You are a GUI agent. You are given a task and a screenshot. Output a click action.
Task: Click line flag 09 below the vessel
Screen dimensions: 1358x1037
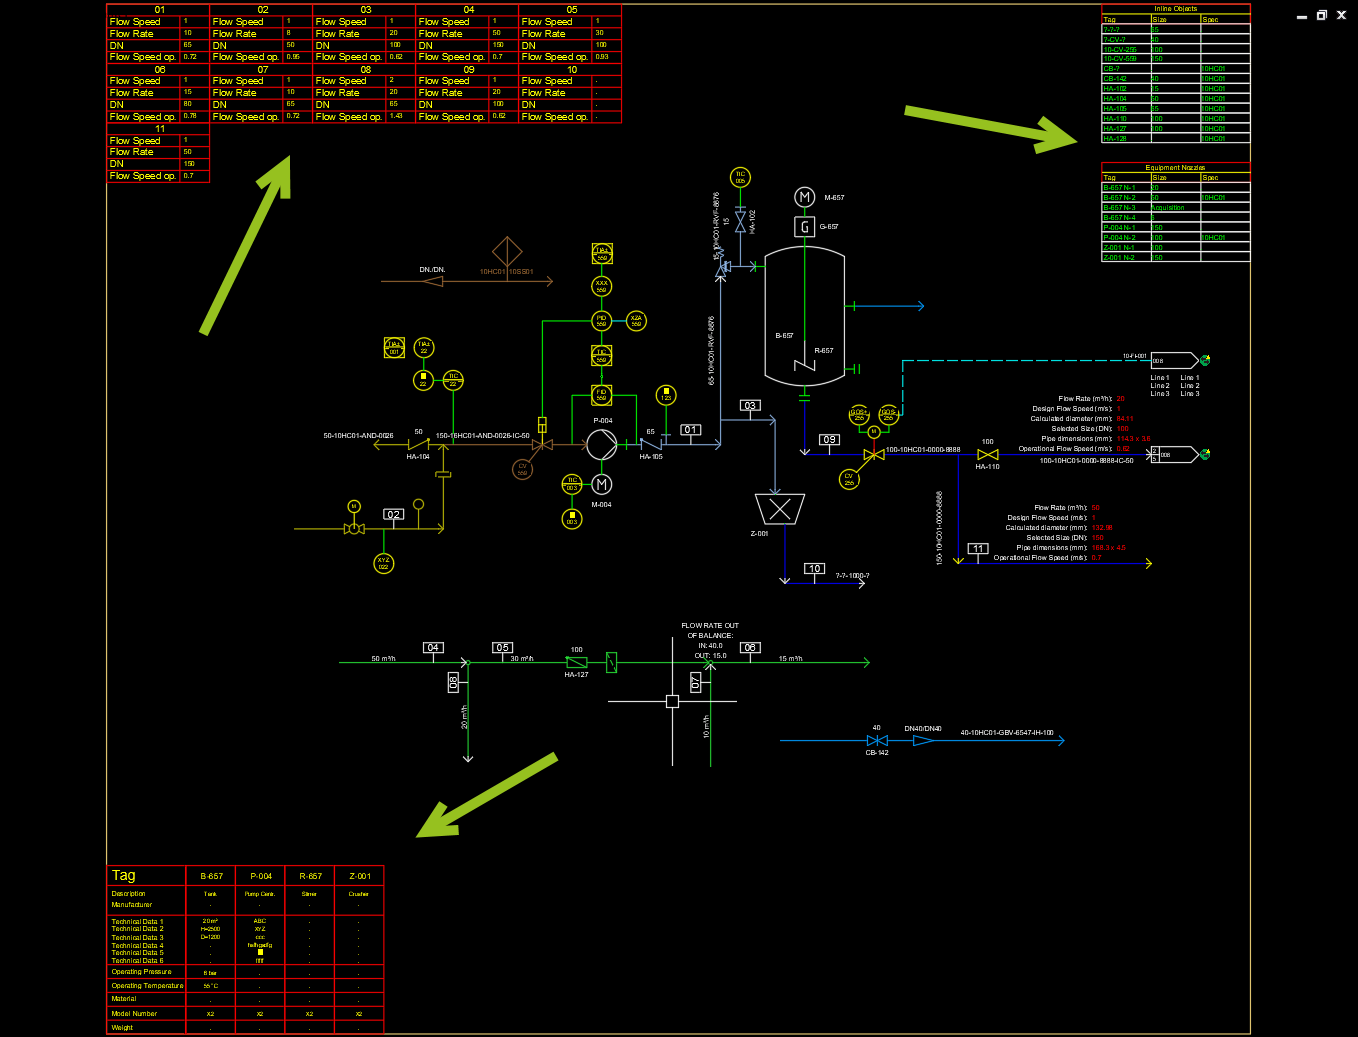coord(830,439)
